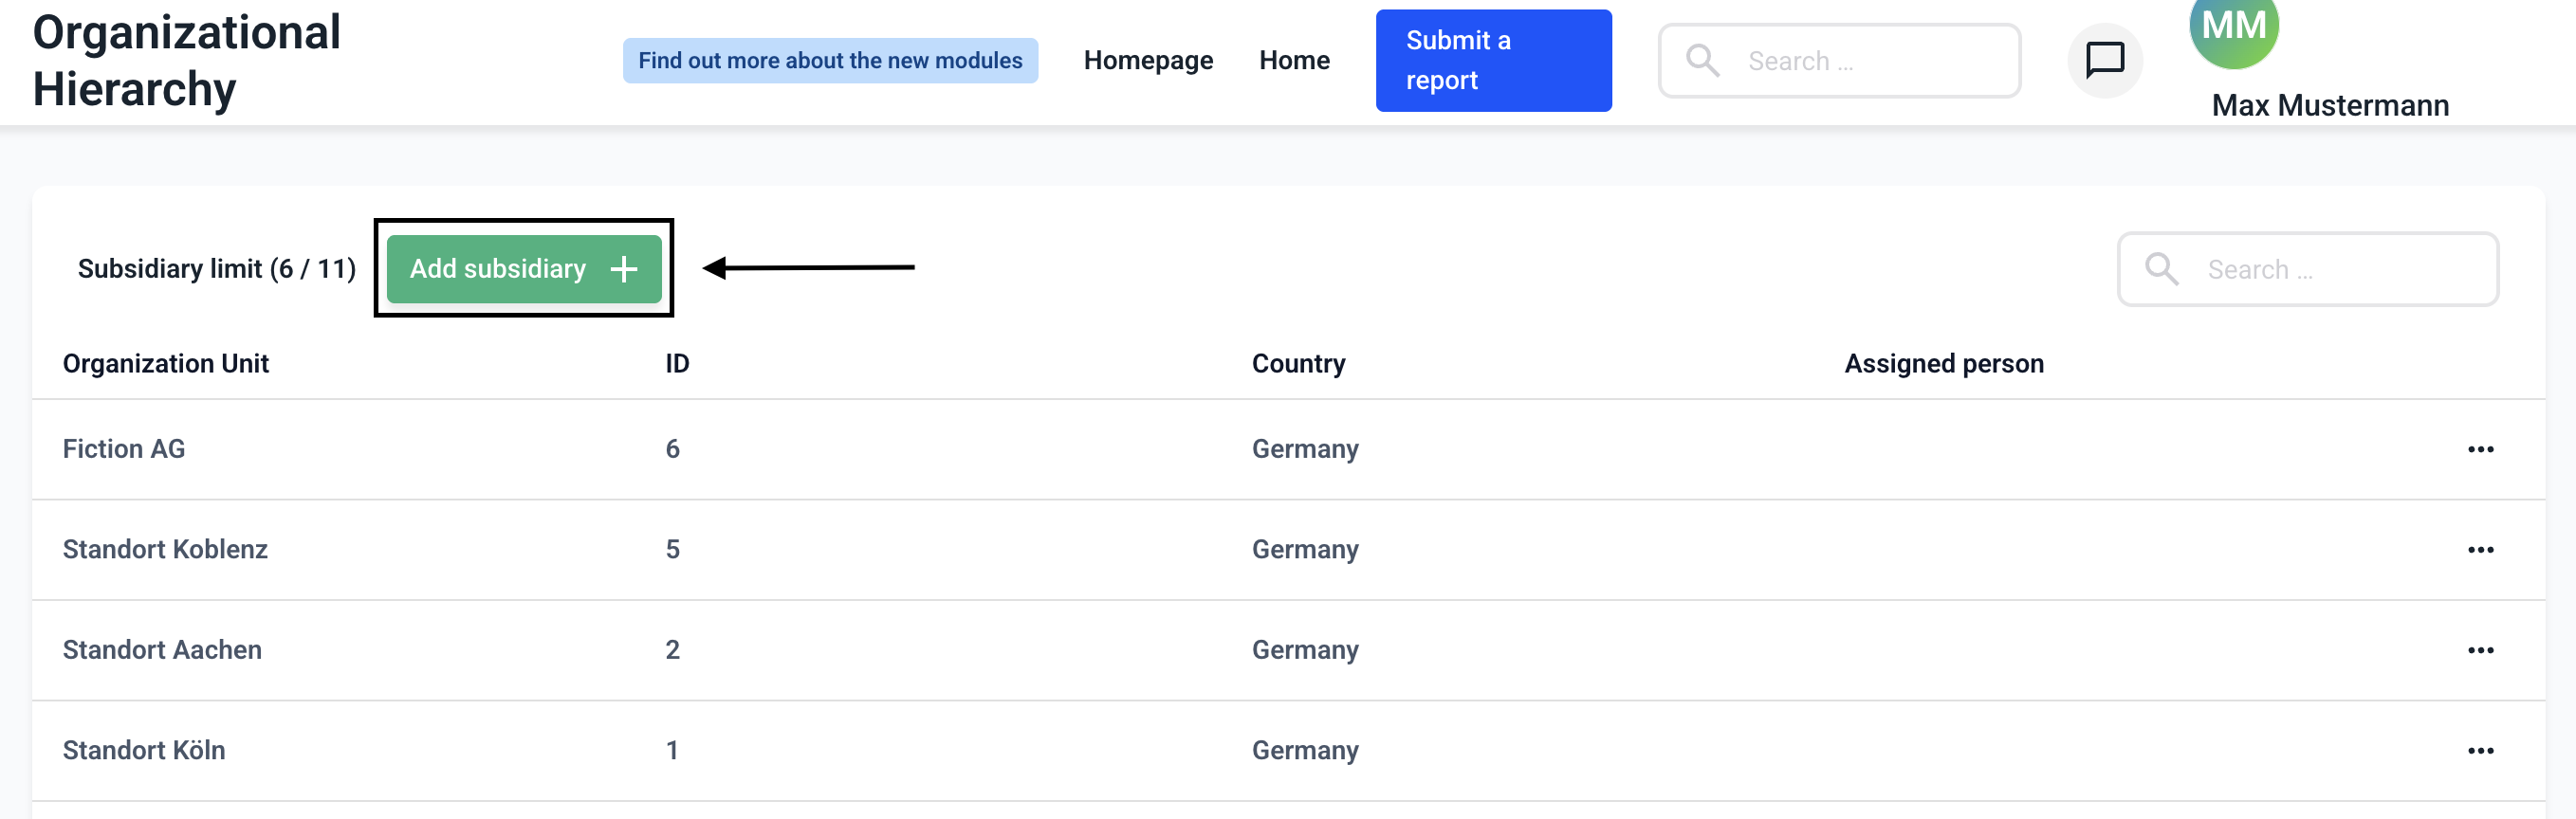Open three-dot menu for Standort Koblenz
The height and width of the screenshot is (819, 2576).
point(2480,550)
